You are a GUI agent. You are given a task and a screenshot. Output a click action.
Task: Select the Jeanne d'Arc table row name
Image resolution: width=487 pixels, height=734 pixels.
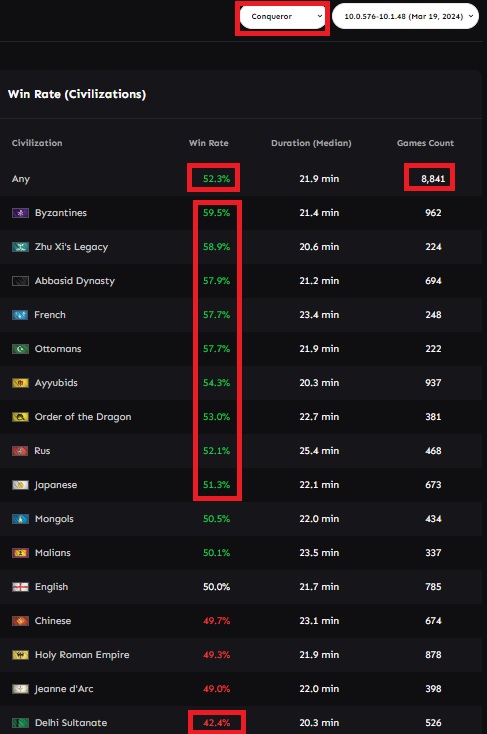point(64,689)
